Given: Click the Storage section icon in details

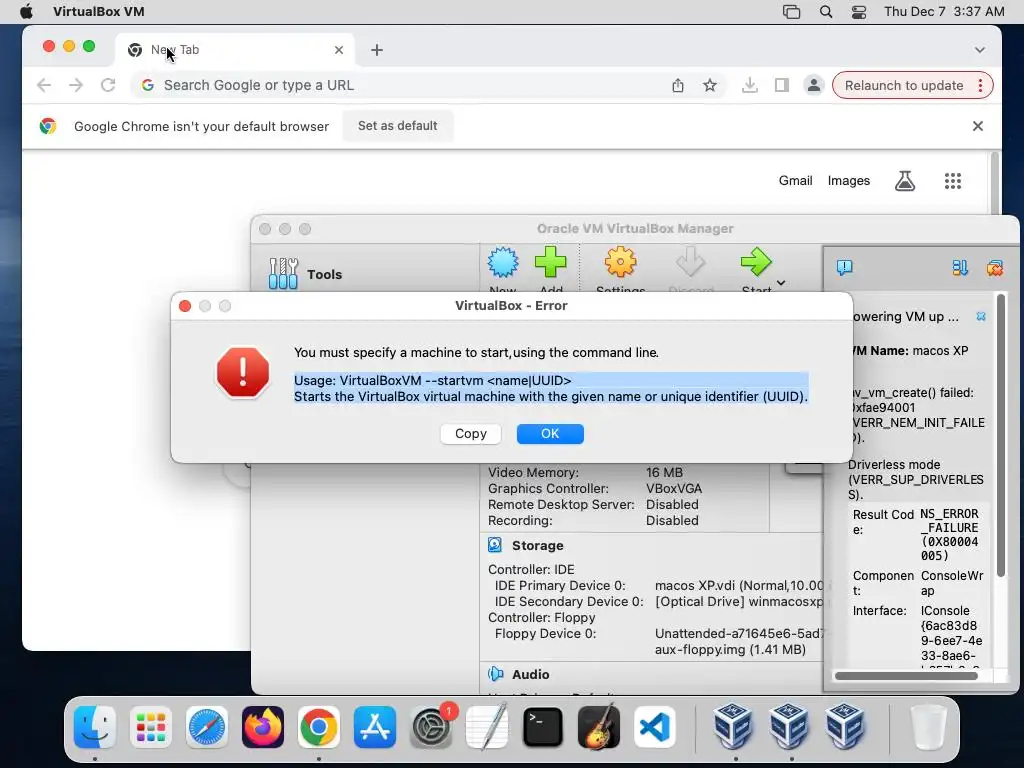Looking at the screenshot, I should [495, 545].
